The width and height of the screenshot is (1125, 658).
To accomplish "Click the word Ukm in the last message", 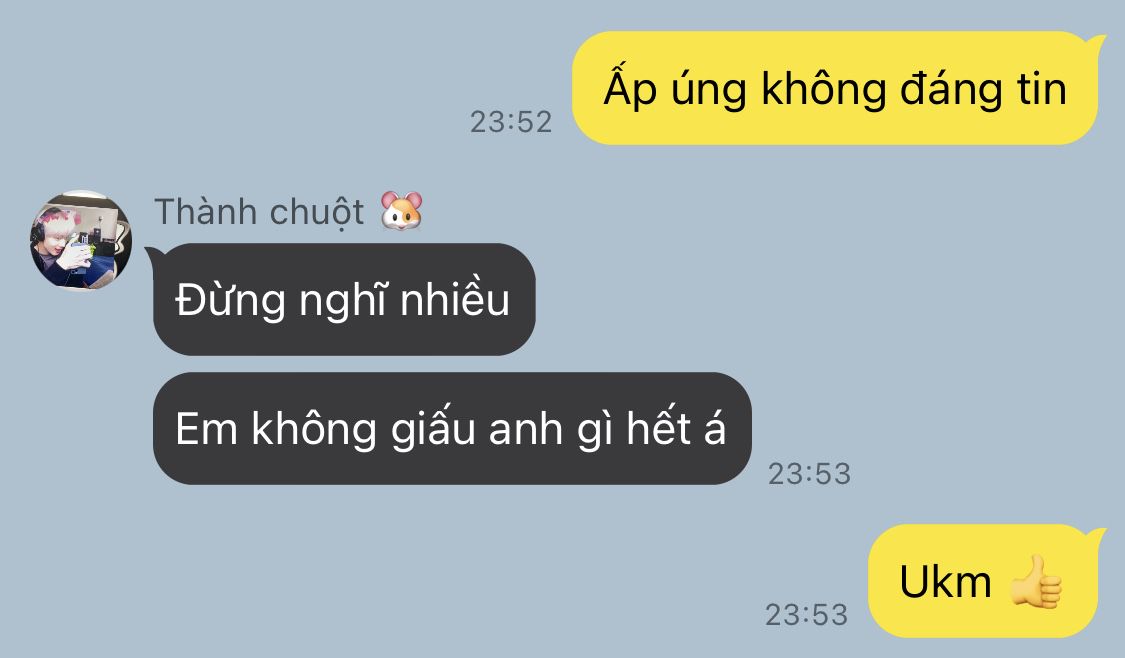I will click(x=946, y=581).
